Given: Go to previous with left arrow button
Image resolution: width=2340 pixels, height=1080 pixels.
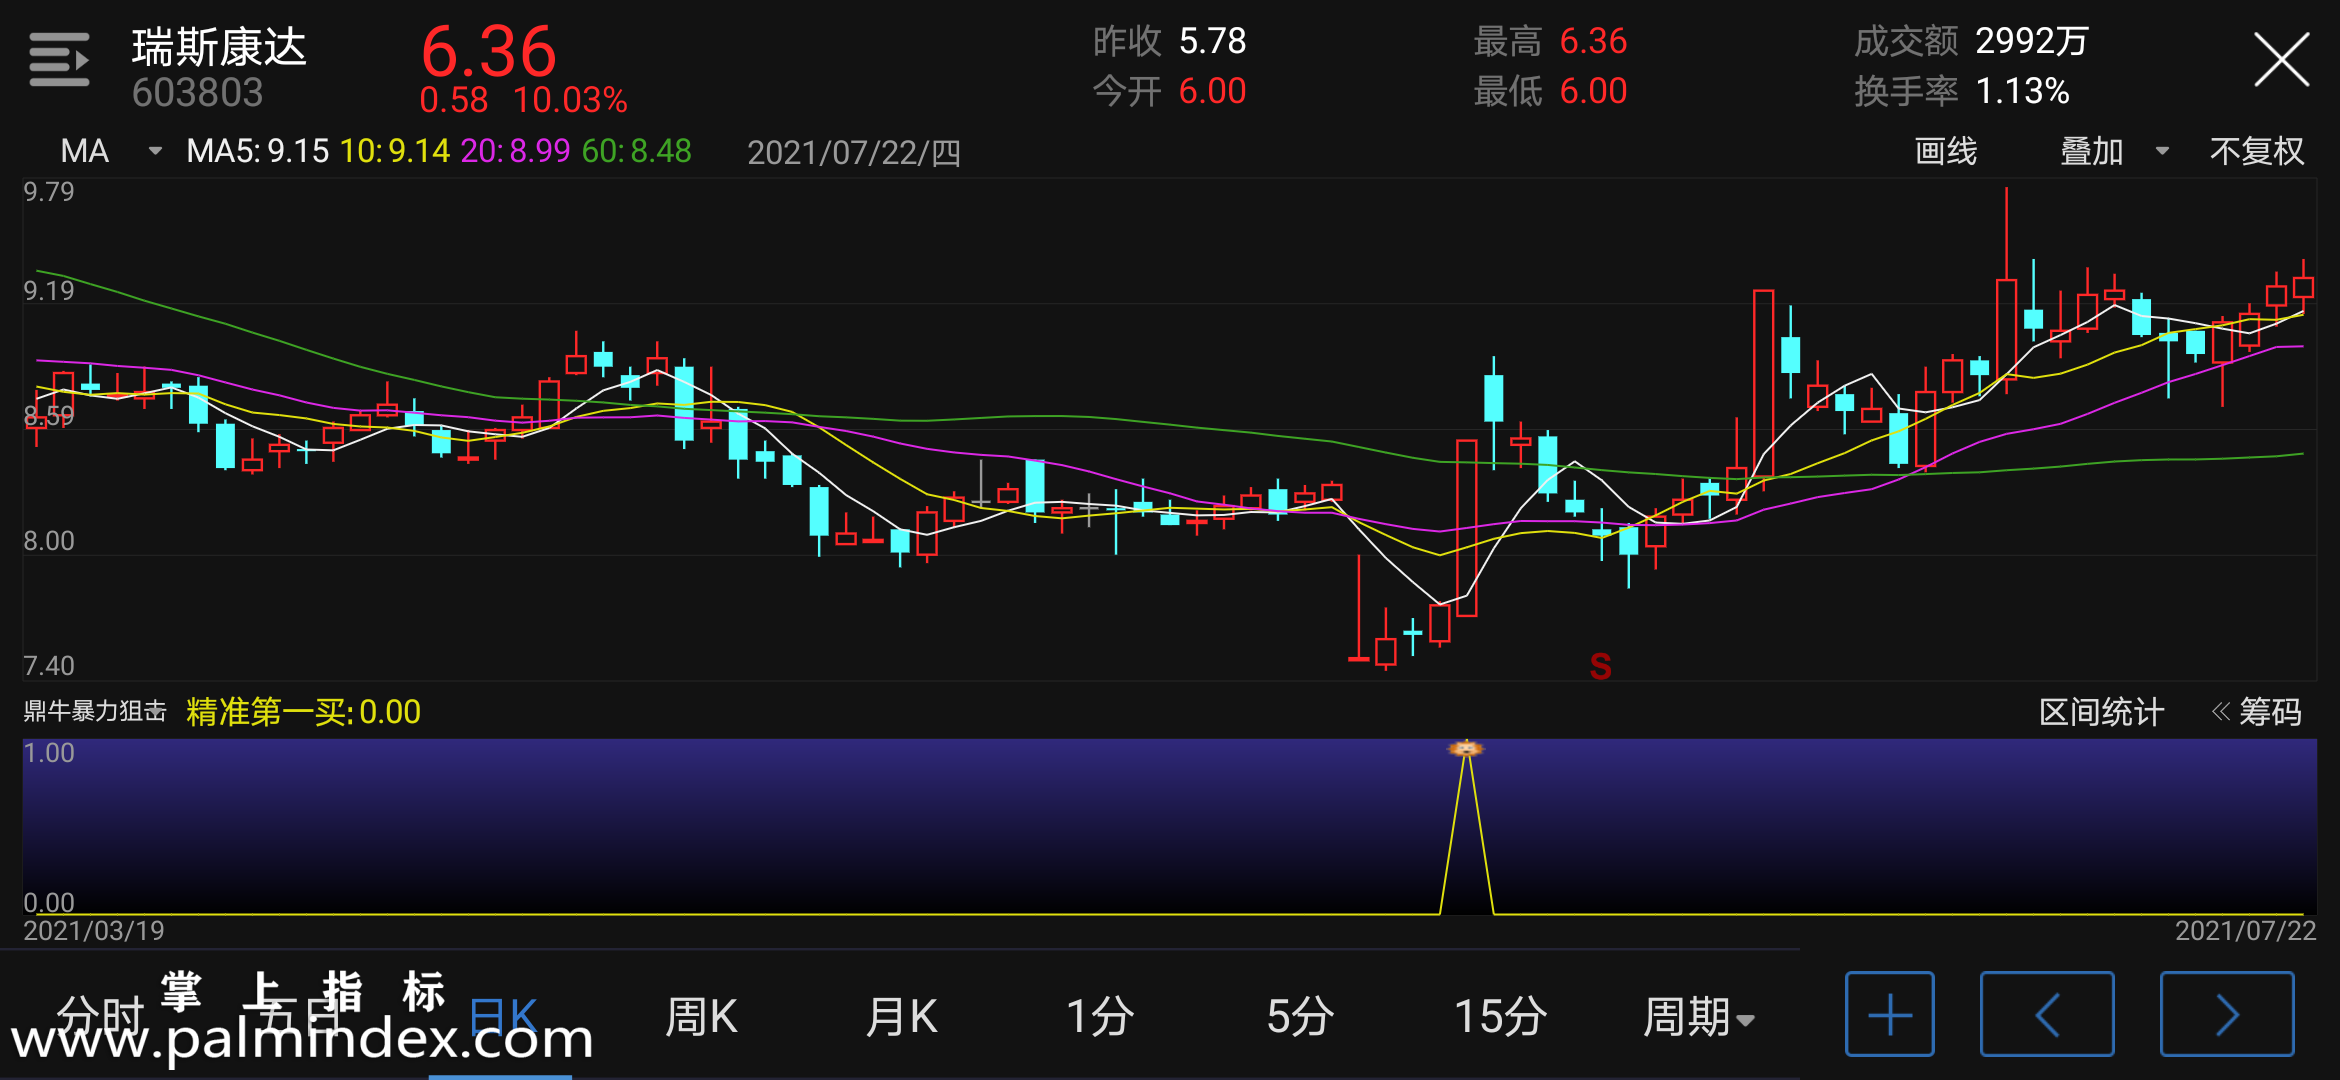Looking at the screenshot, I should coord(2047,1014).
